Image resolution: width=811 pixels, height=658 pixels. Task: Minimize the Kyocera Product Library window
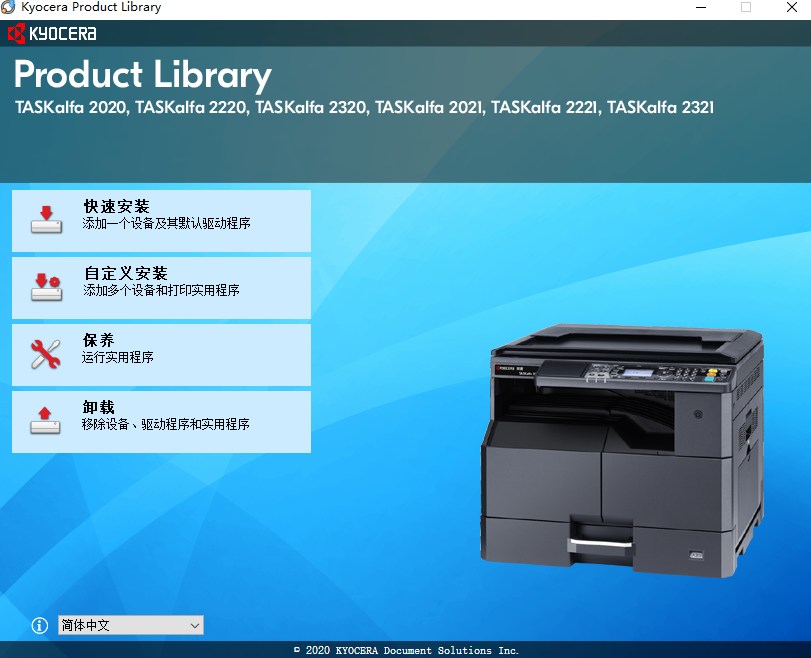pos(701,9)
